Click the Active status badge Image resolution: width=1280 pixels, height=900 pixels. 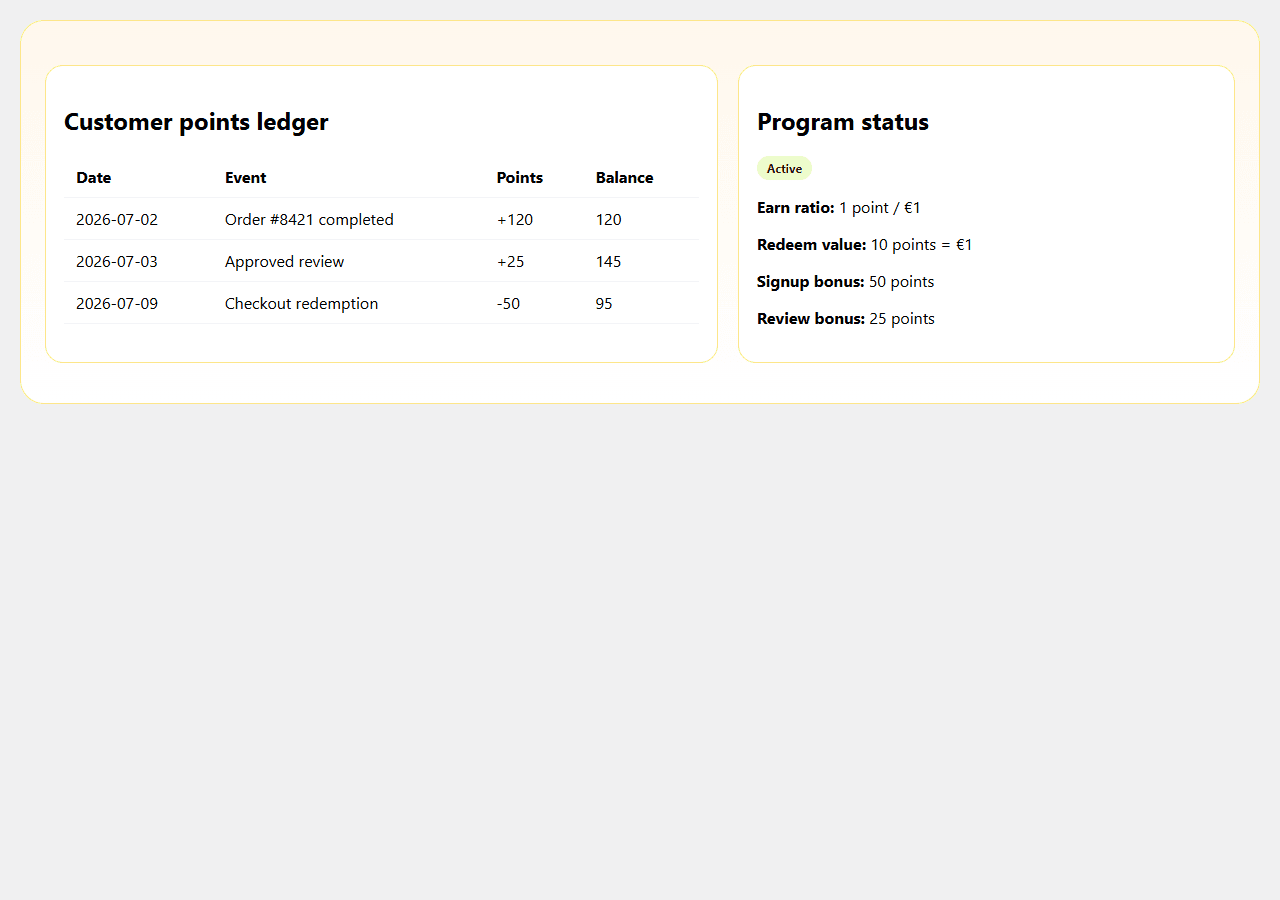(x=784, y=168)
